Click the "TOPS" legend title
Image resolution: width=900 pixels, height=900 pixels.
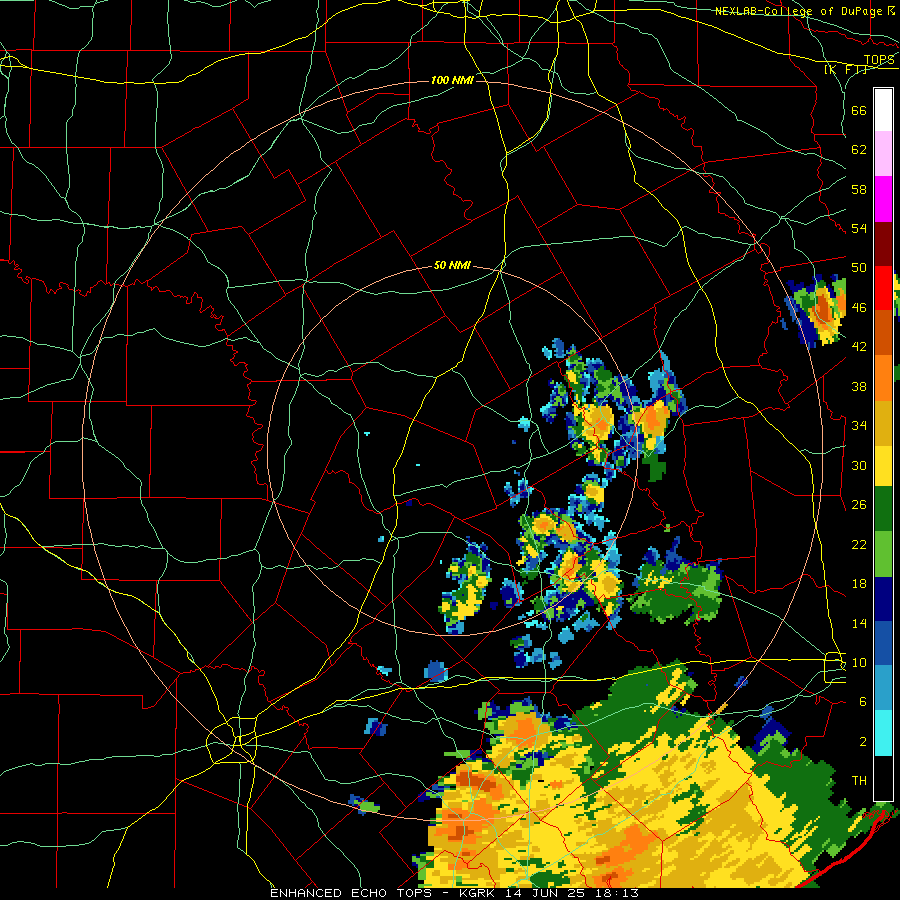coord(879,60)
